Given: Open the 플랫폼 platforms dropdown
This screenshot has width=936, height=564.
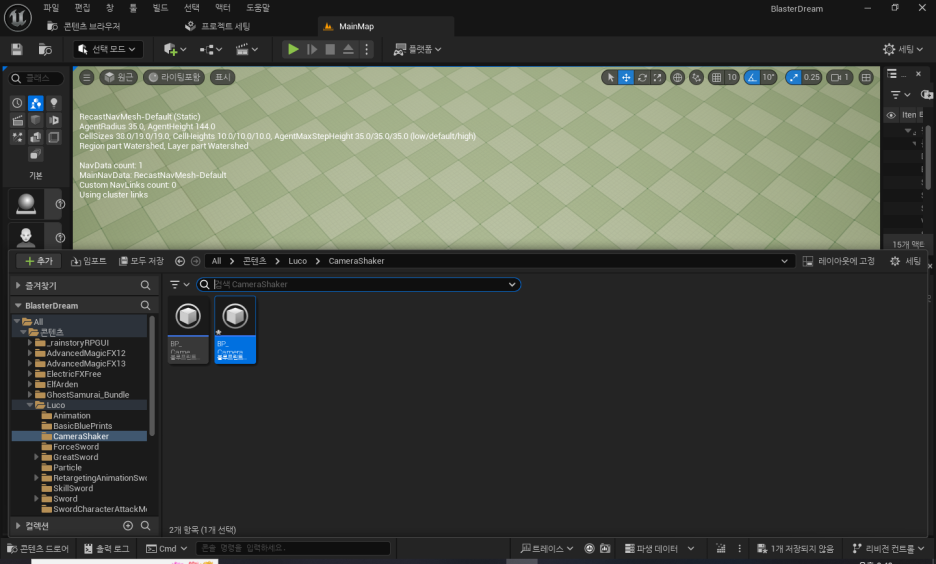Looking at the screenshot, I should (417, 49).
